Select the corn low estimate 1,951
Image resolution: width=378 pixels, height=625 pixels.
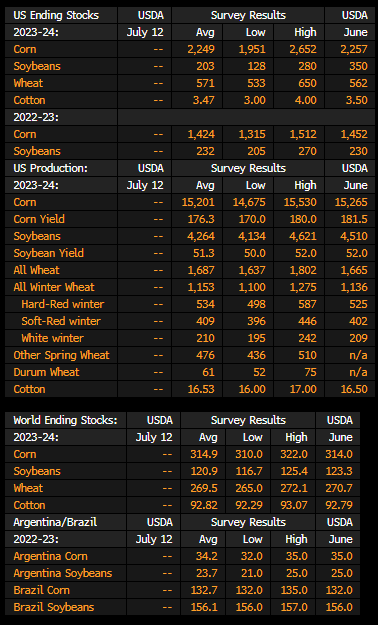(252, 49)
